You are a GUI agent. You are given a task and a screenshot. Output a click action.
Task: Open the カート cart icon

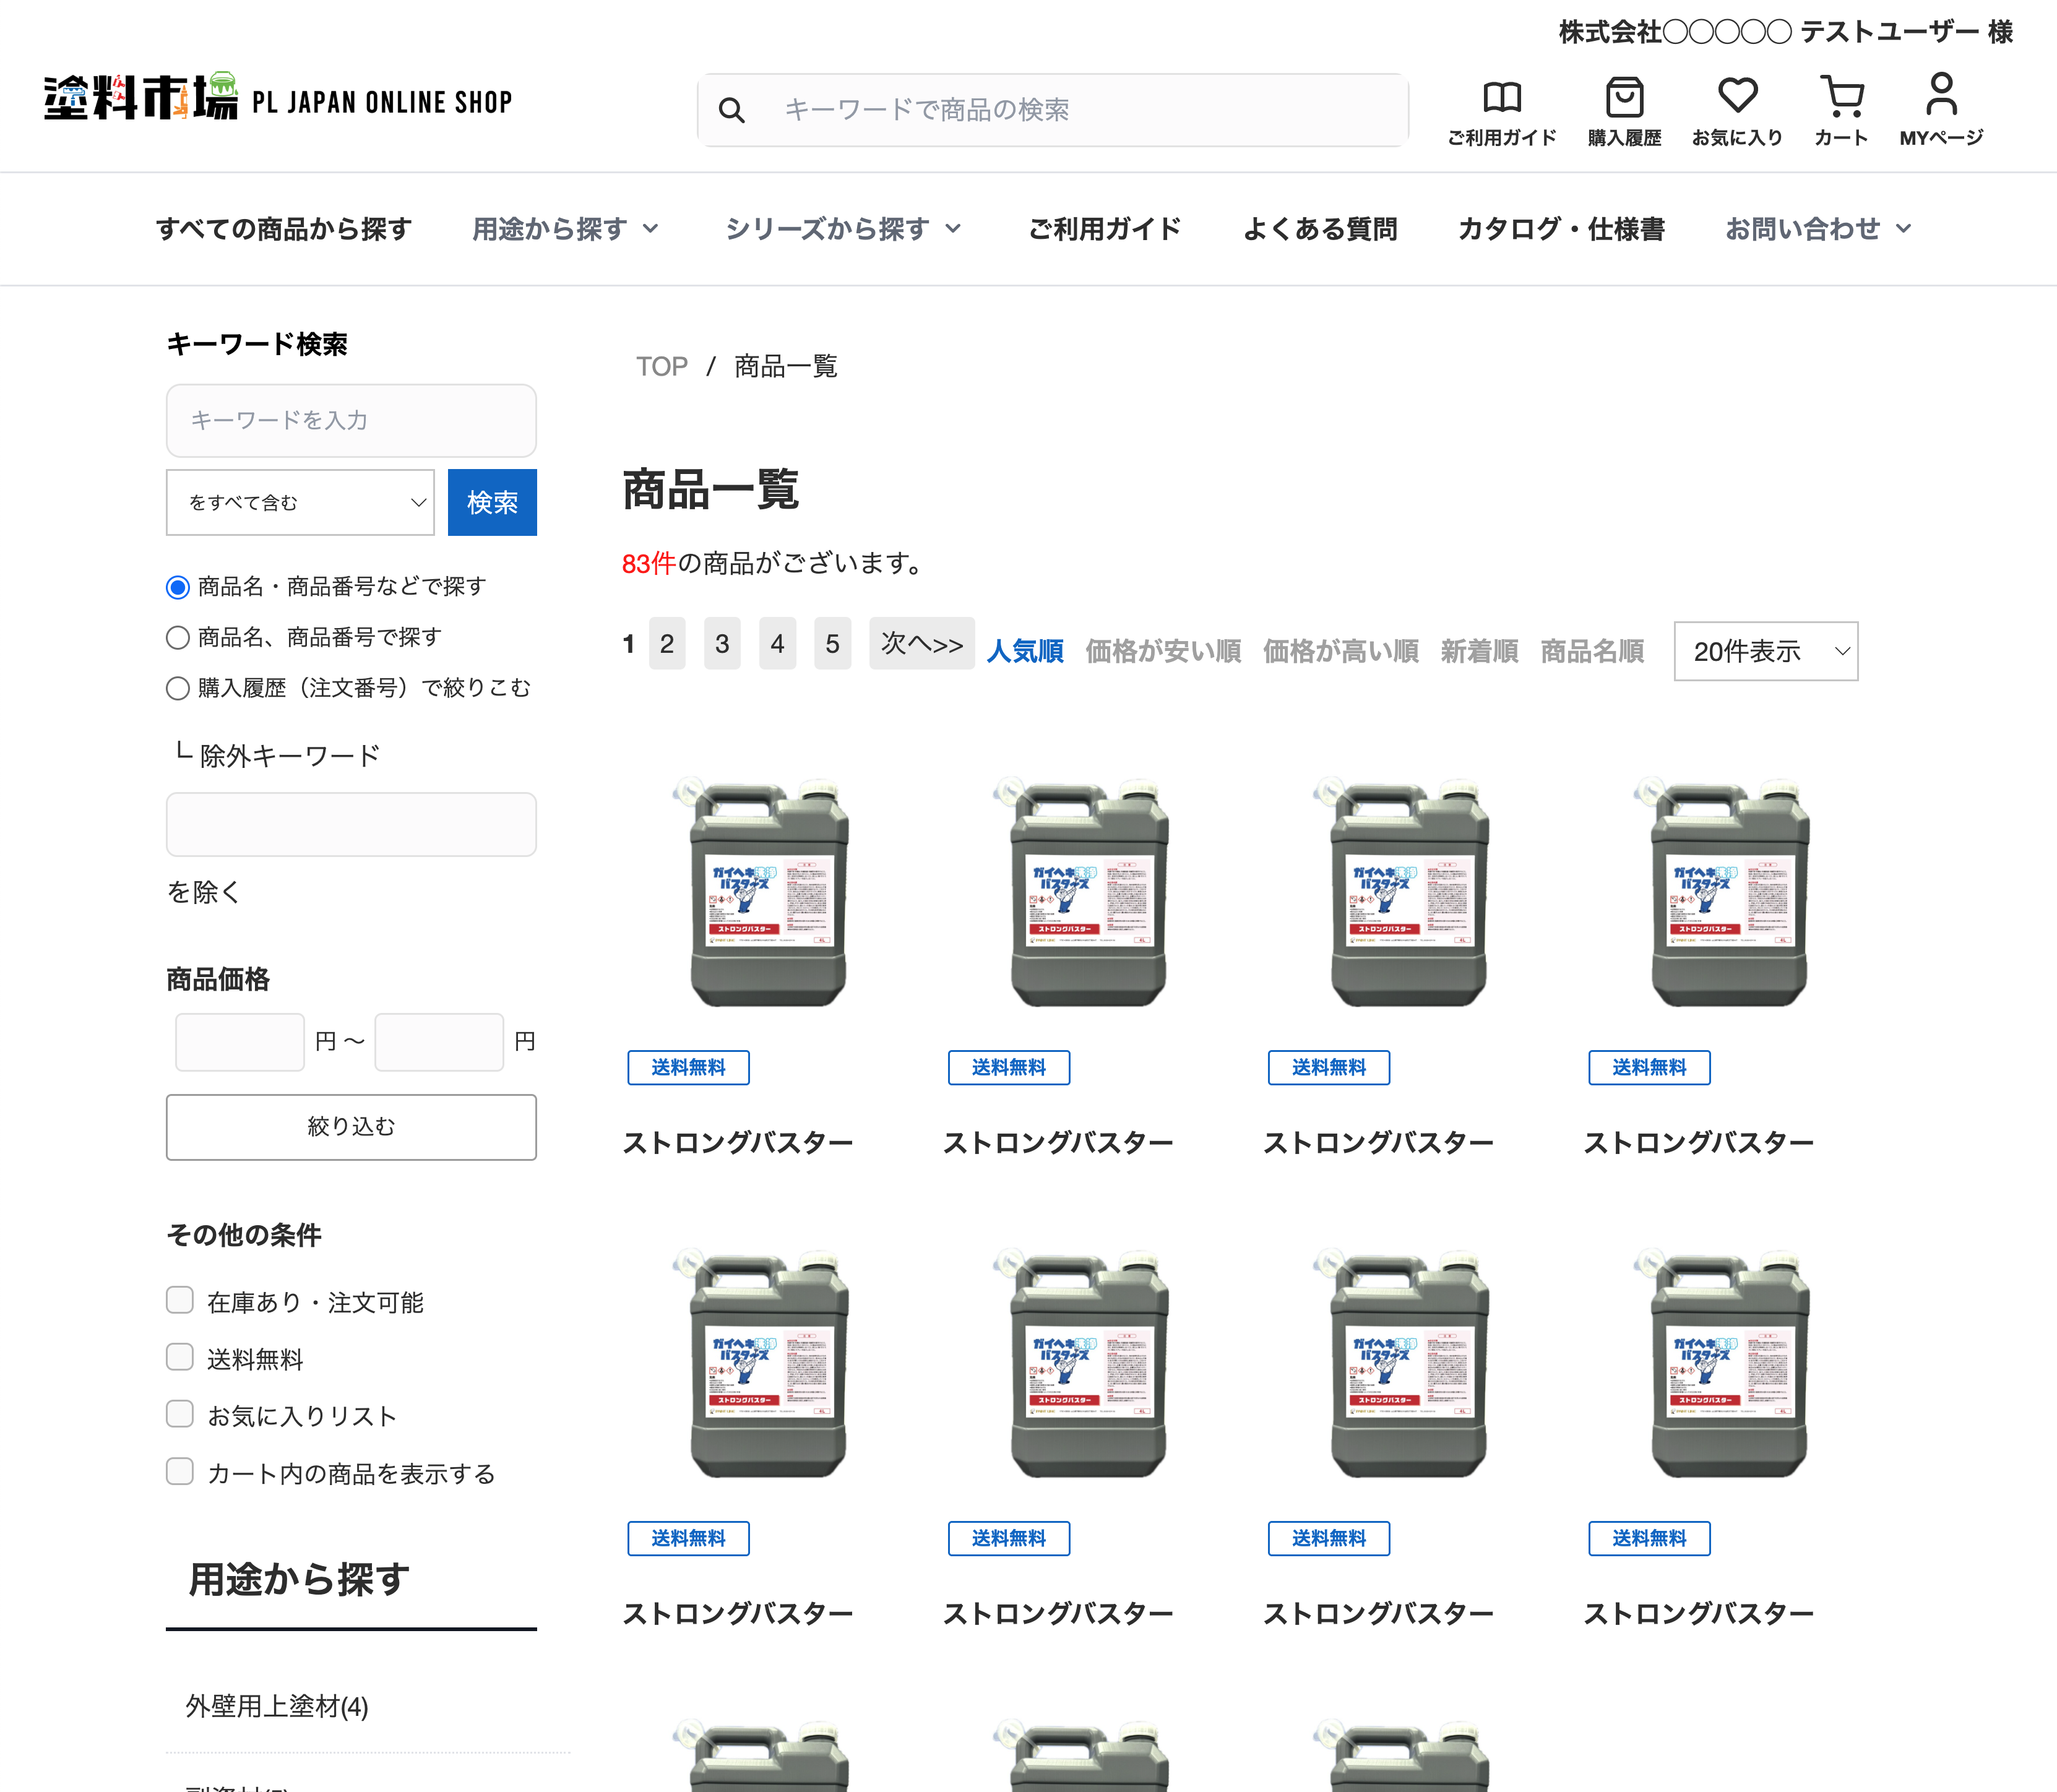coord(1841,97)
